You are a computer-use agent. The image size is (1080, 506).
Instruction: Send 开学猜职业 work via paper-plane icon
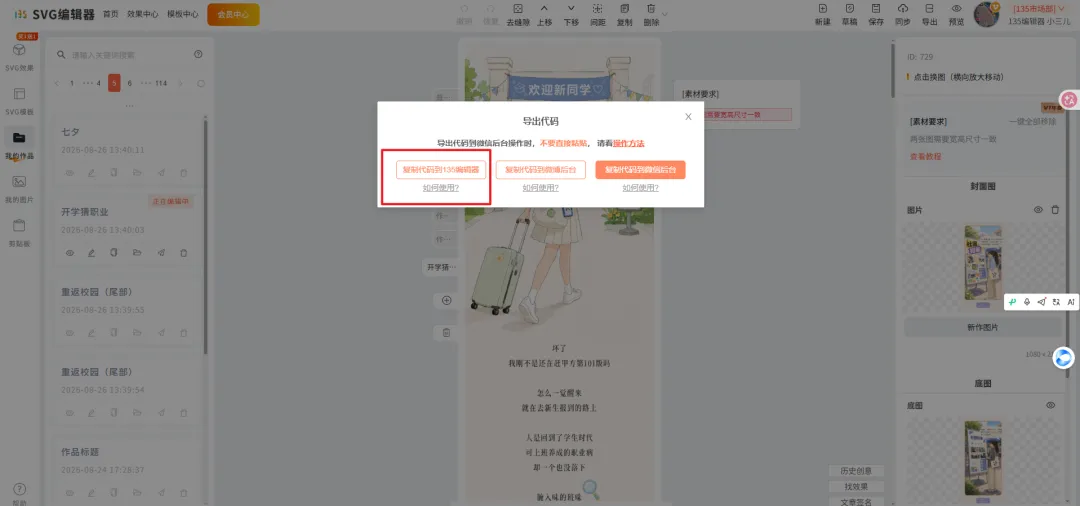click(x=160, y=253)
